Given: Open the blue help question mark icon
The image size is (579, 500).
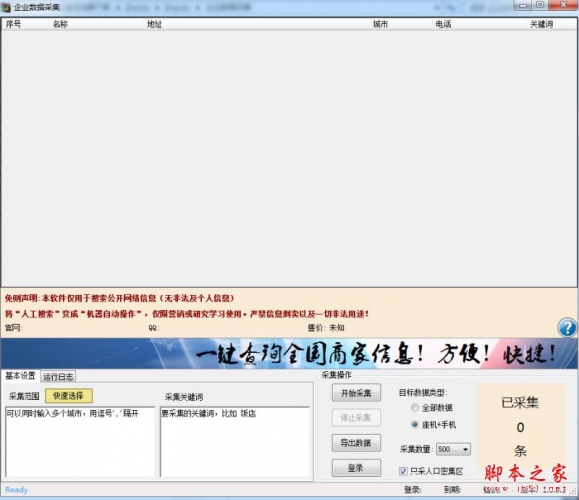Looking at the screenshot, I should tap(567, 328).
